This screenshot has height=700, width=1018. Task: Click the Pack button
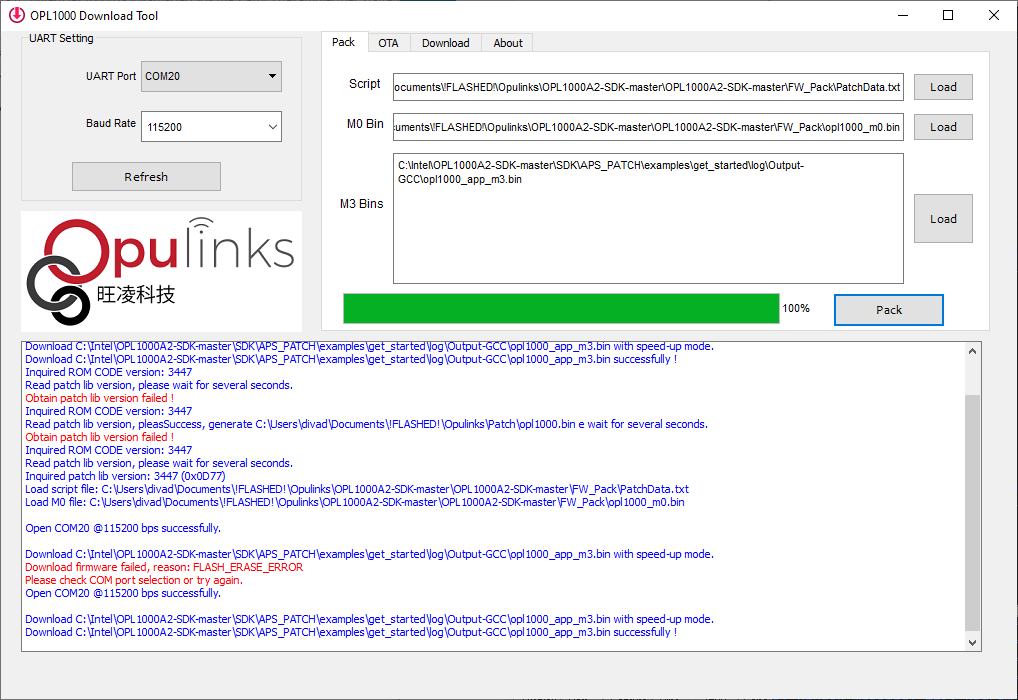pos(889,310)
